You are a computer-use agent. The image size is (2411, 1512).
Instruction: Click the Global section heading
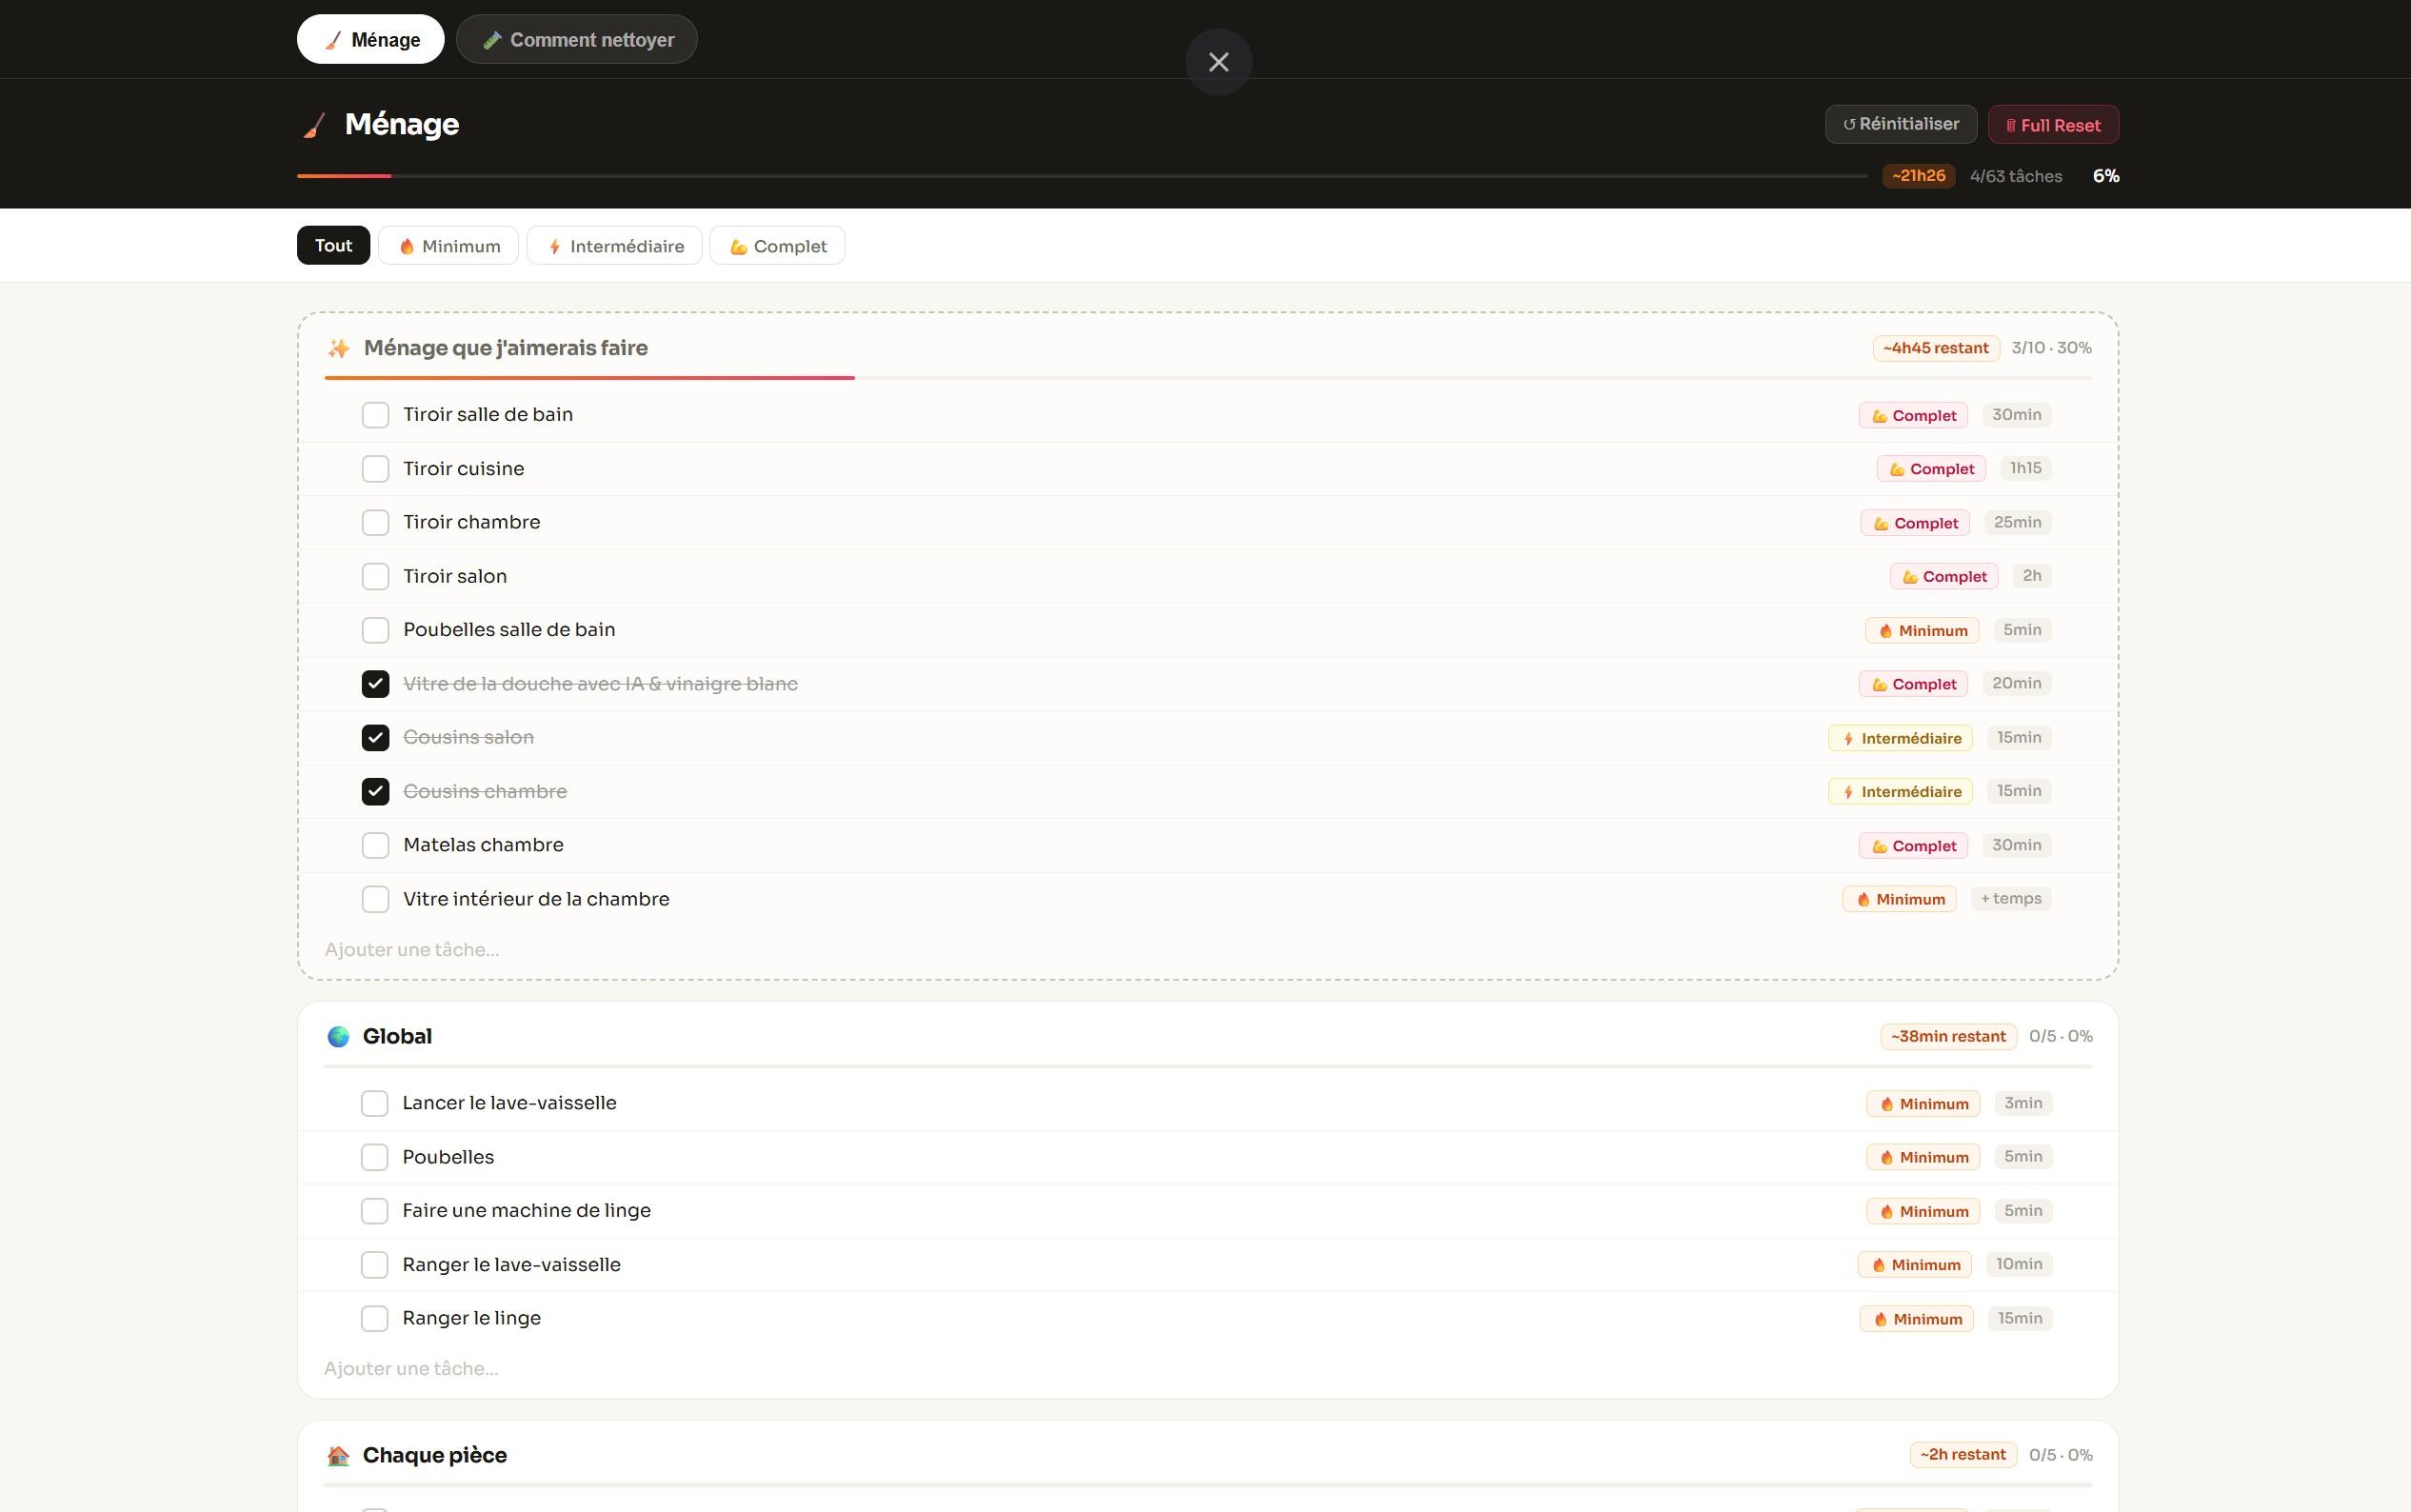pyautogui.click(x=397, y=1036)
